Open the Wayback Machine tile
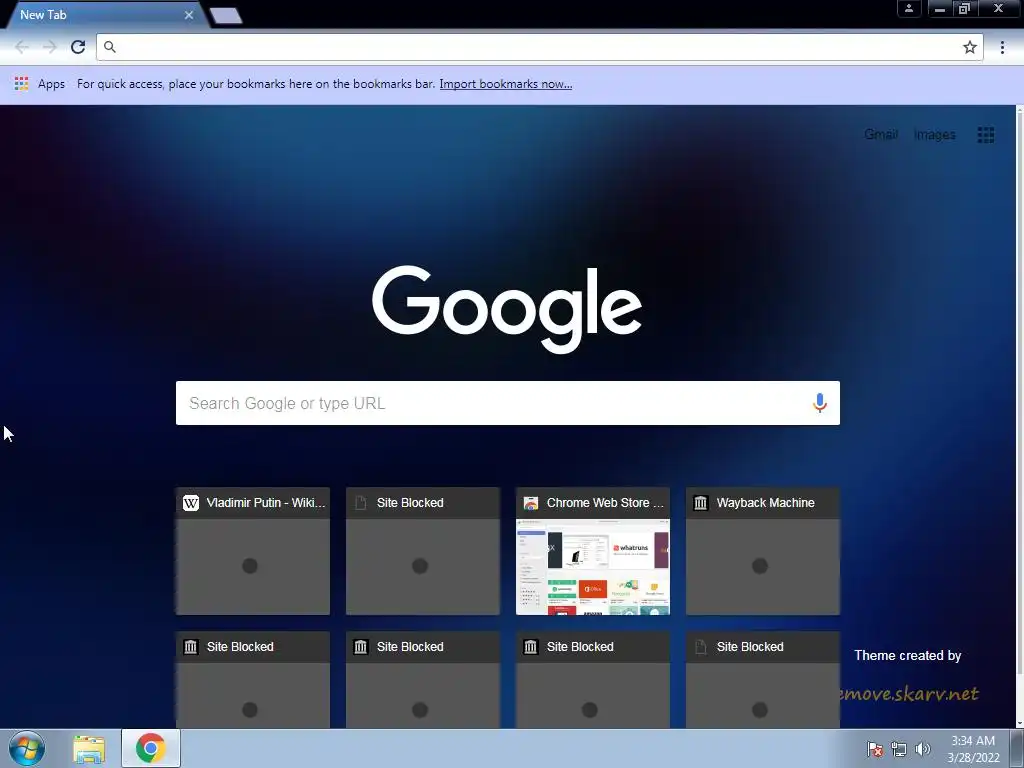This screenshot has width=1024, height=768. pyautogui.click(x=763, y=551)
